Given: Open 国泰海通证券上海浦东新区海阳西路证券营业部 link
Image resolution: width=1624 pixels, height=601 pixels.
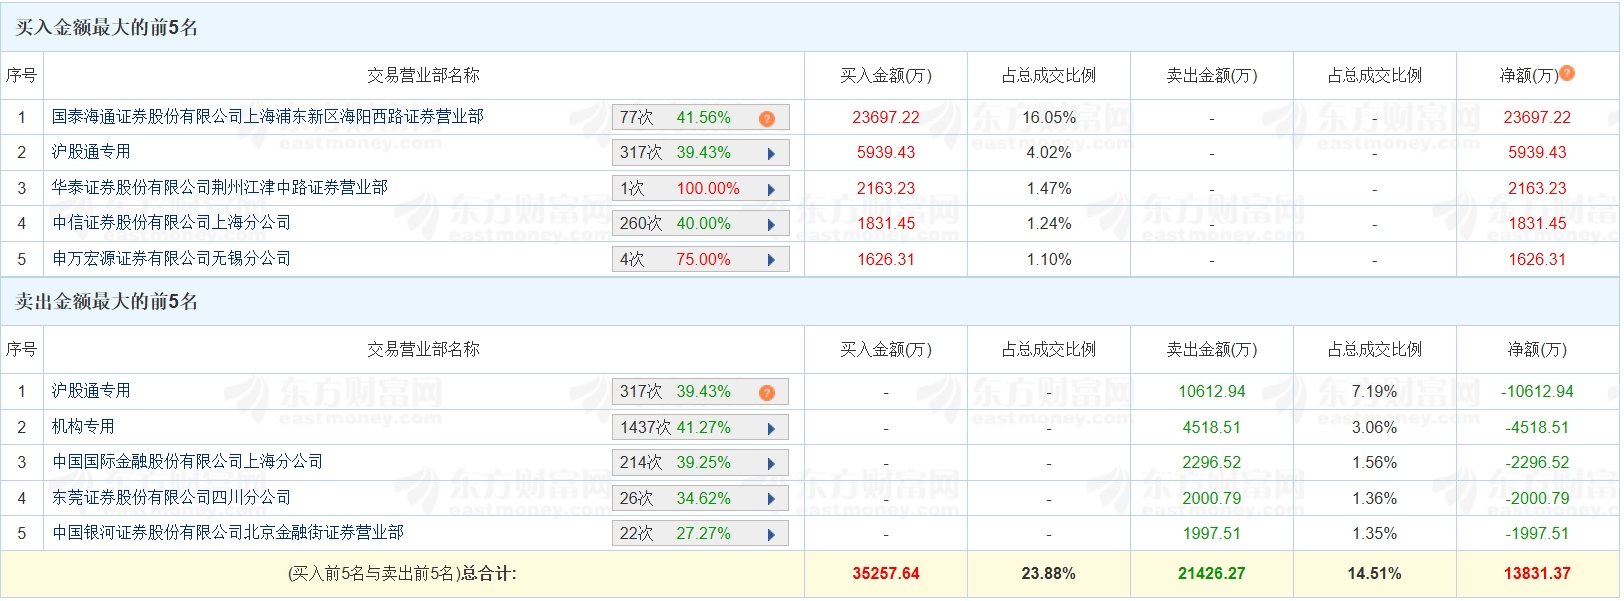Looking at the screenshot, I should [x=268, y=117].
